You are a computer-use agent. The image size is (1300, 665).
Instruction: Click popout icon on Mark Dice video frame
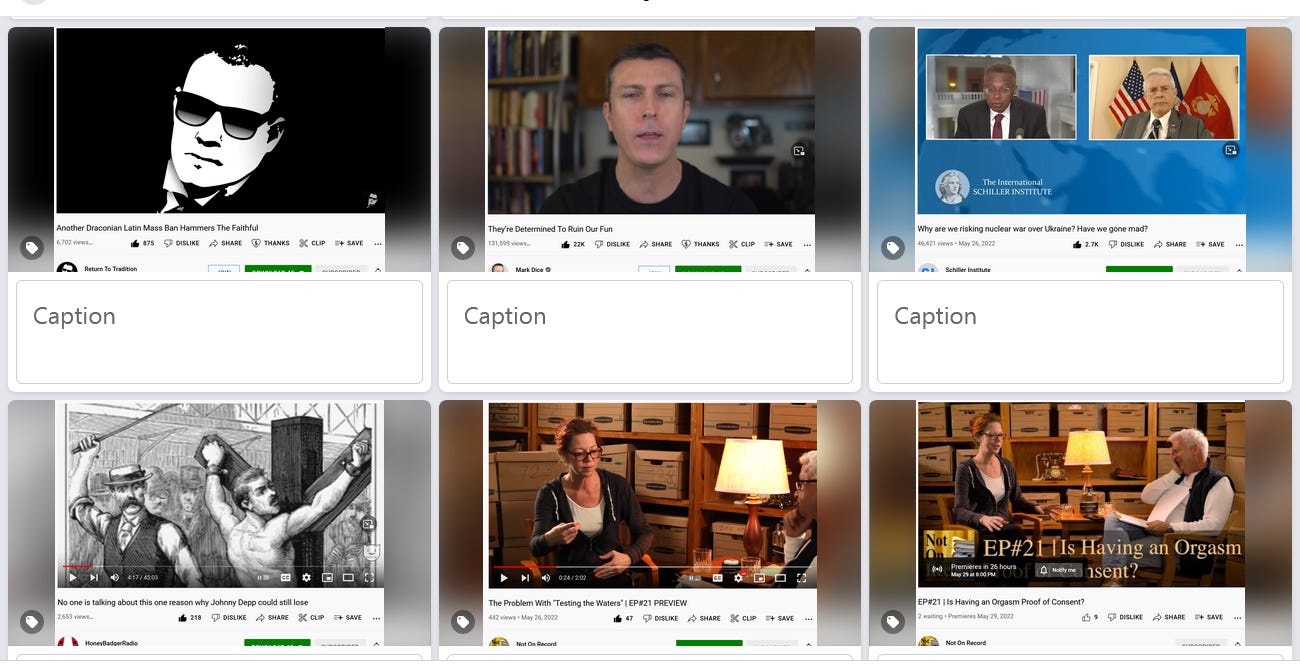[799, 151]
